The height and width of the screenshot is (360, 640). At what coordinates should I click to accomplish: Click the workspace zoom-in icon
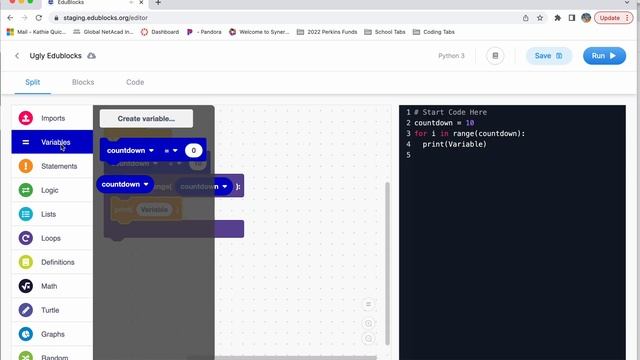368,323
